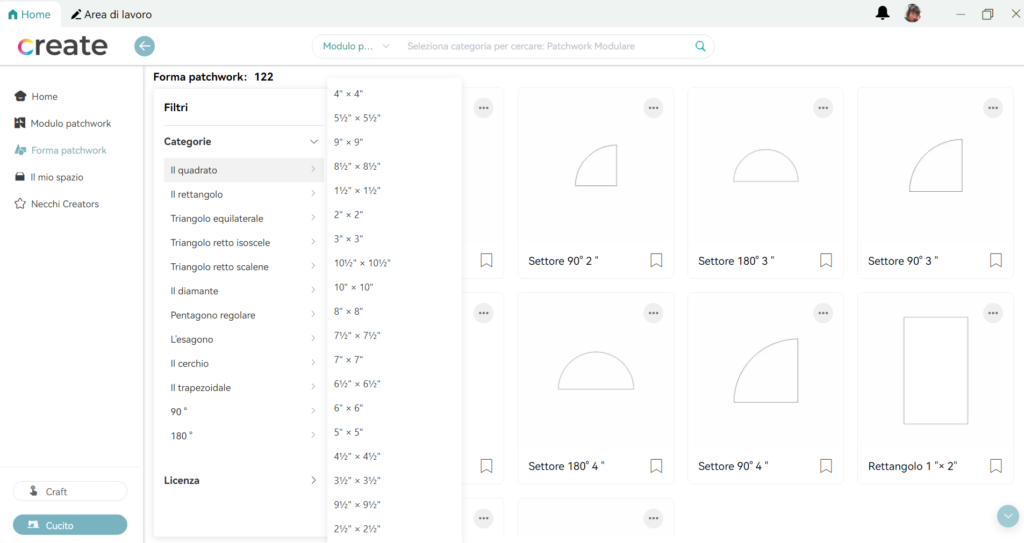
Task: Open Necchi Creators in the sidebar
Action: (x=64, y=204)
